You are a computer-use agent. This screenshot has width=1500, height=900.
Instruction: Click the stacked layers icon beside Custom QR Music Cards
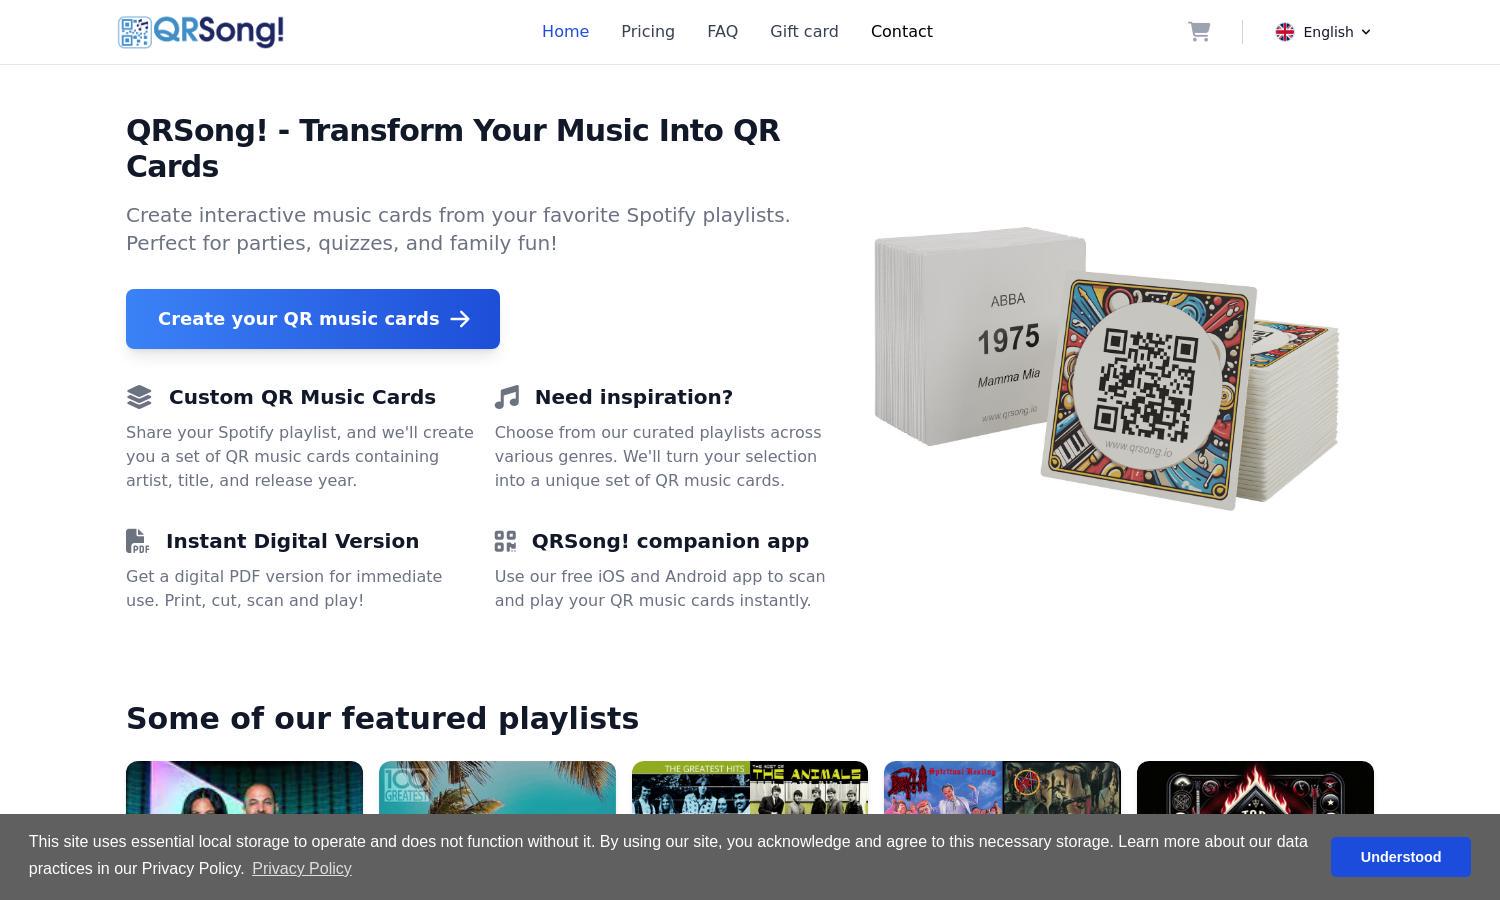(139, 397)
